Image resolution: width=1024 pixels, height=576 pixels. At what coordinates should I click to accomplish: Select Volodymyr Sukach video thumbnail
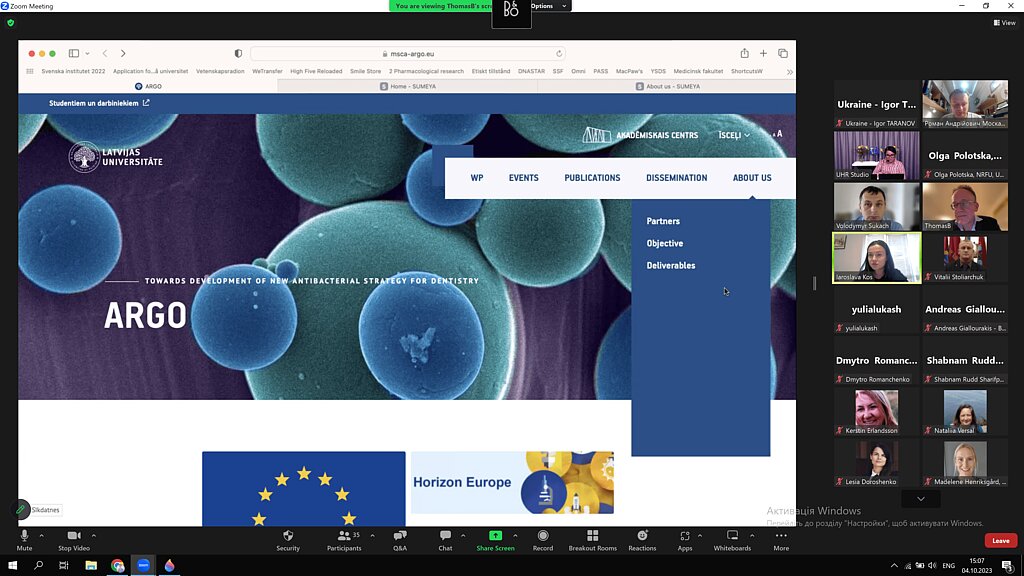tap(876, 206)
